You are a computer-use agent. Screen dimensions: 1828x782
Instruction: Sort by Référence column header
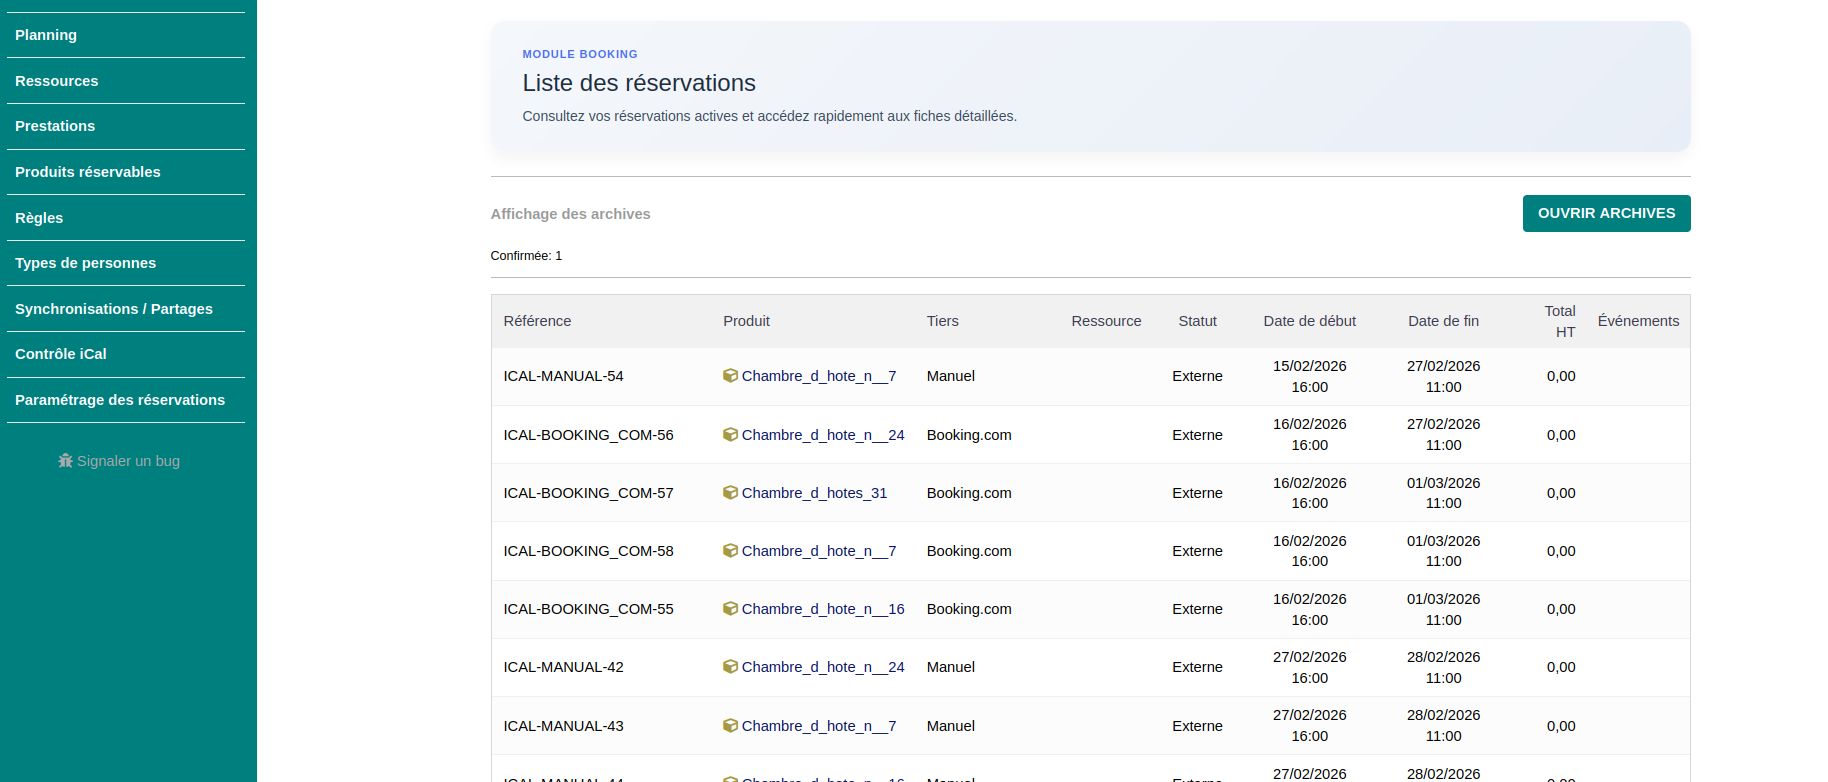tap(537, 321)
